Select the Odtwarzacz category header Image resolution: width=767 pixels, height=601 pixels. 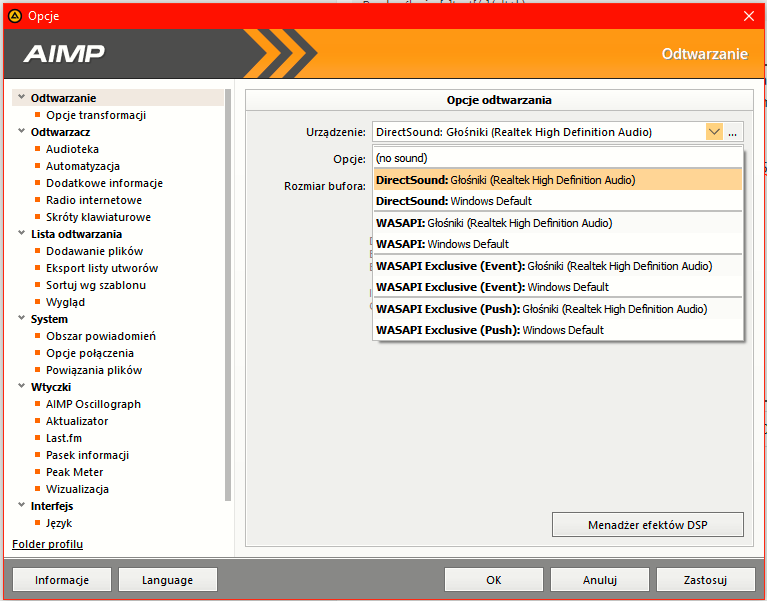[x=60, y=132]
